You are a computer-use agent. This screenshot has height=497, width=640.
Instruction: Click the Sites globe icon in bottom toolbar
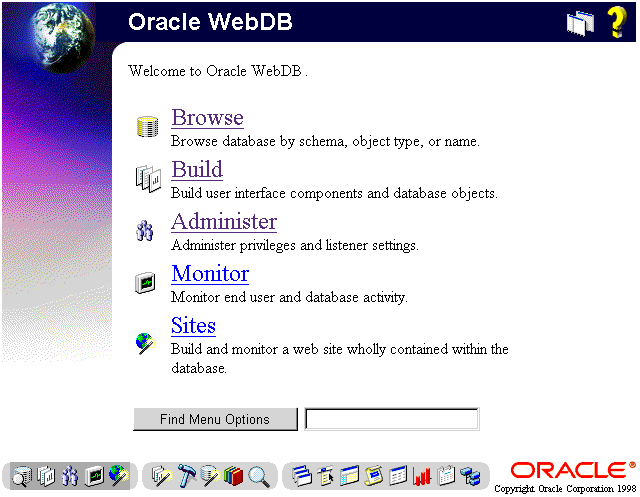[119, 476]
